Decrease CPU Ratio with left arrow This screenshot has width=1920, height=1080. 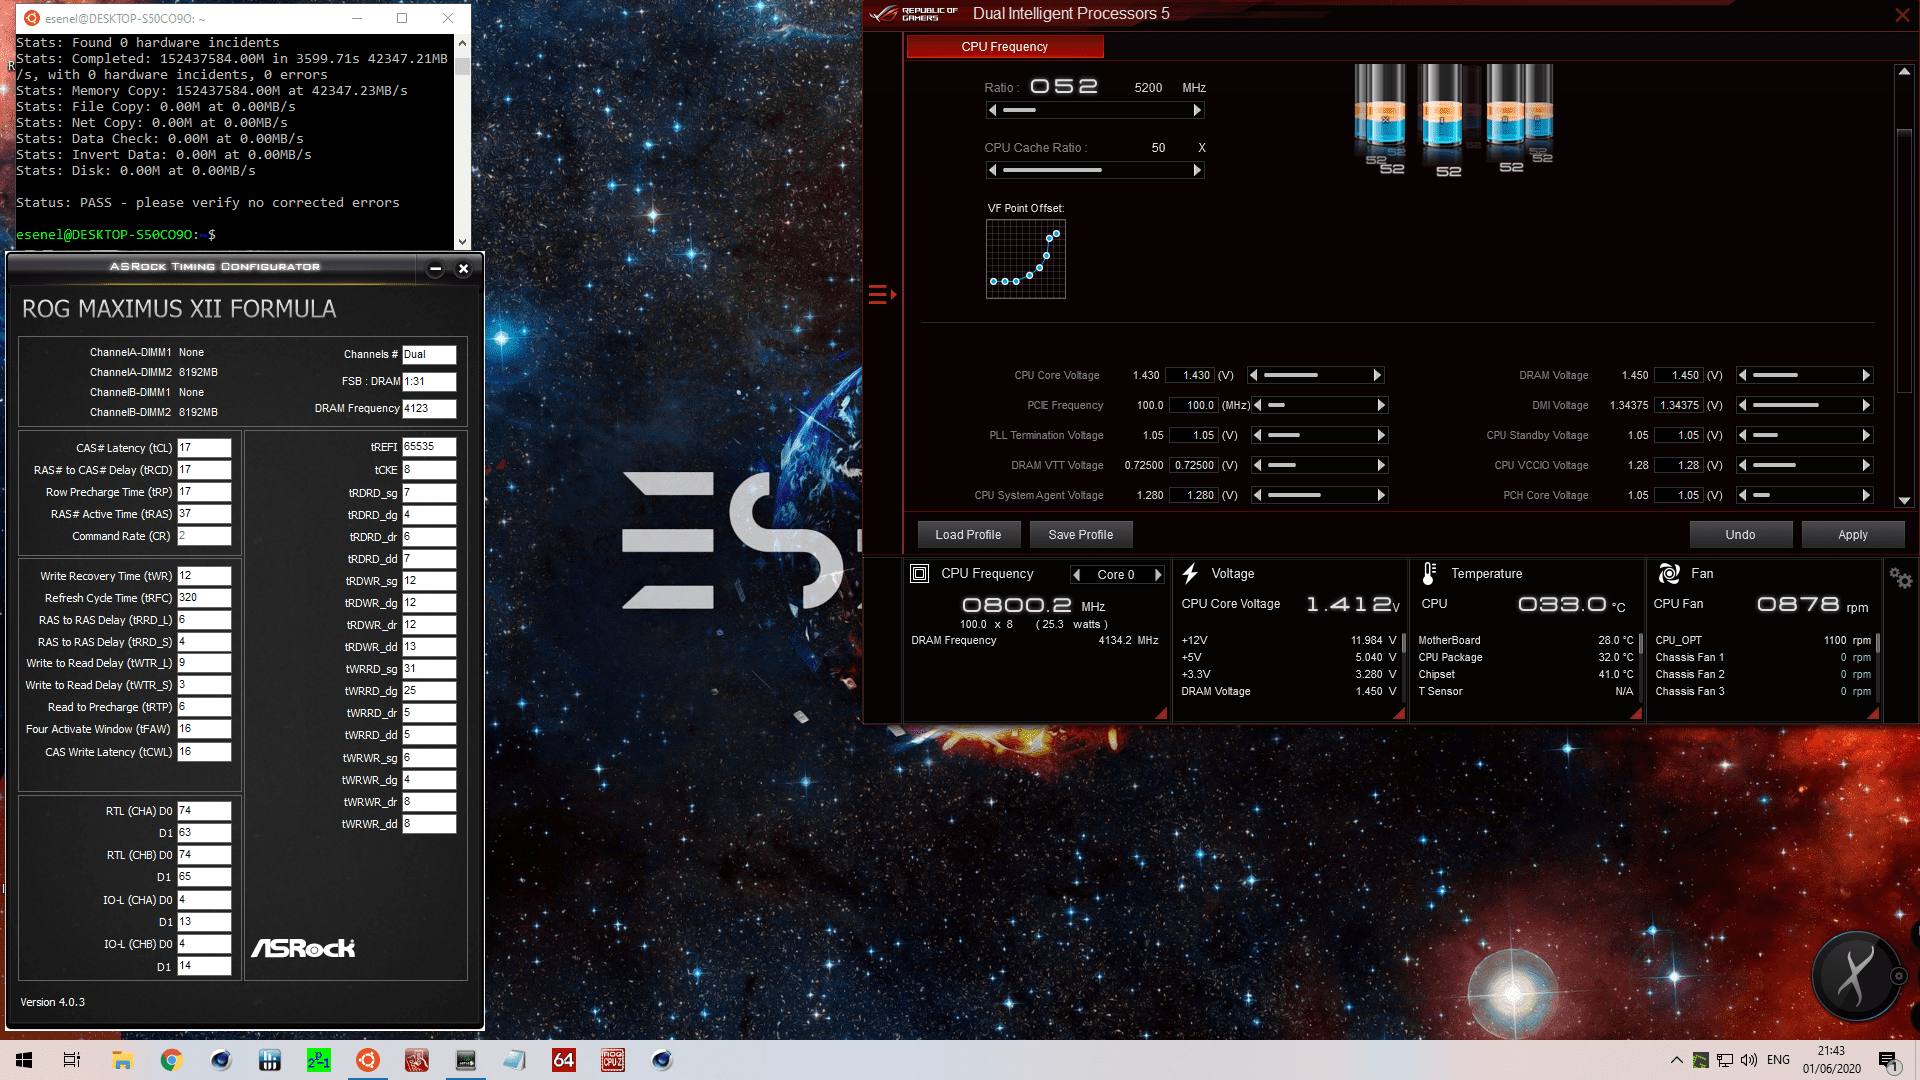coord(992,110)
